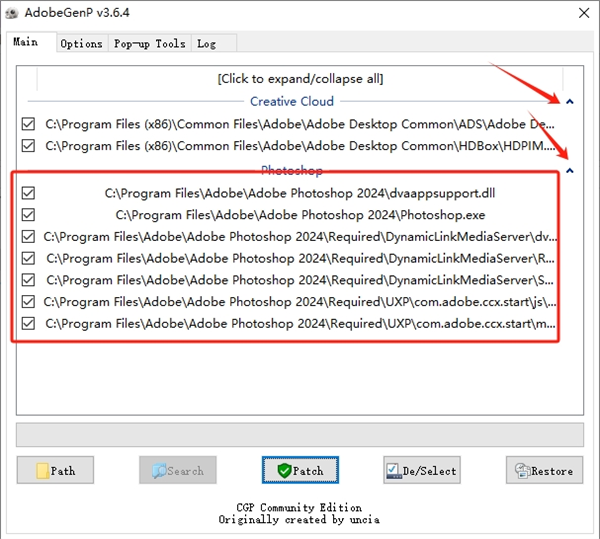
Task: Click the green shield icon on Patch
Action: [x=284, y=471]
